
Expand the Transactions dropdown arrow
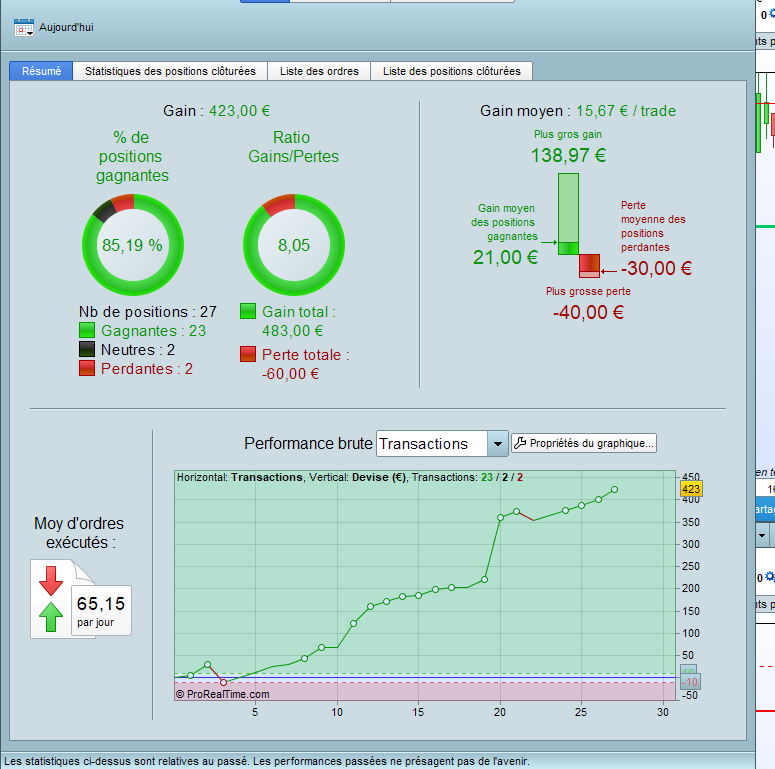pyautogui.click(x=498, y=444)
